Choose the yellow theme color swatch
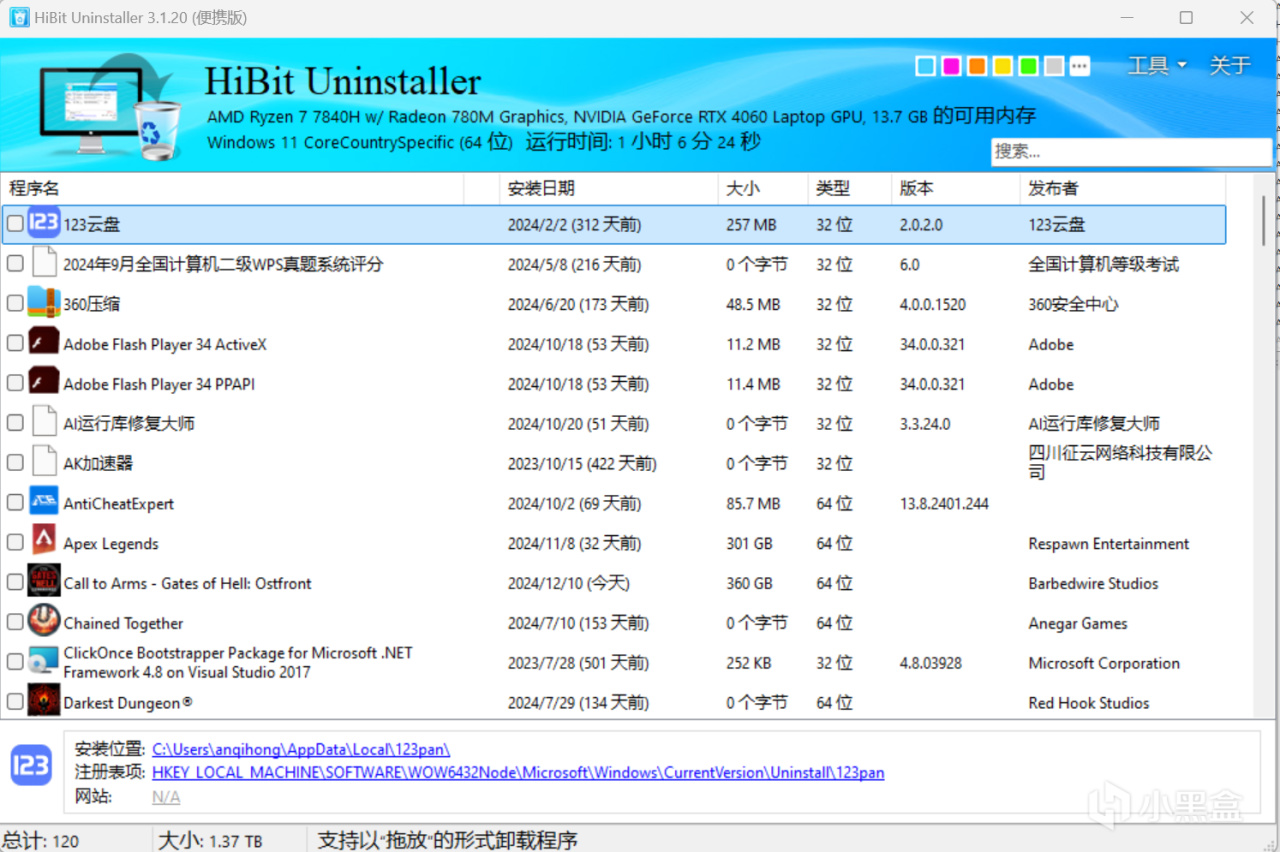The image size is (1280, 852). coord(1003,66)
